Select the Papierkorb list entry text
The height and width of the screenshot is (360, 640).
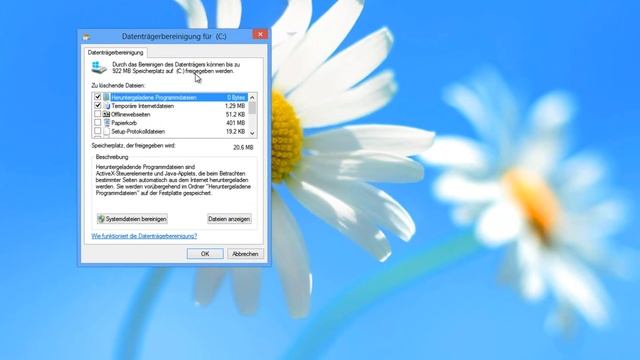(124, 123)
